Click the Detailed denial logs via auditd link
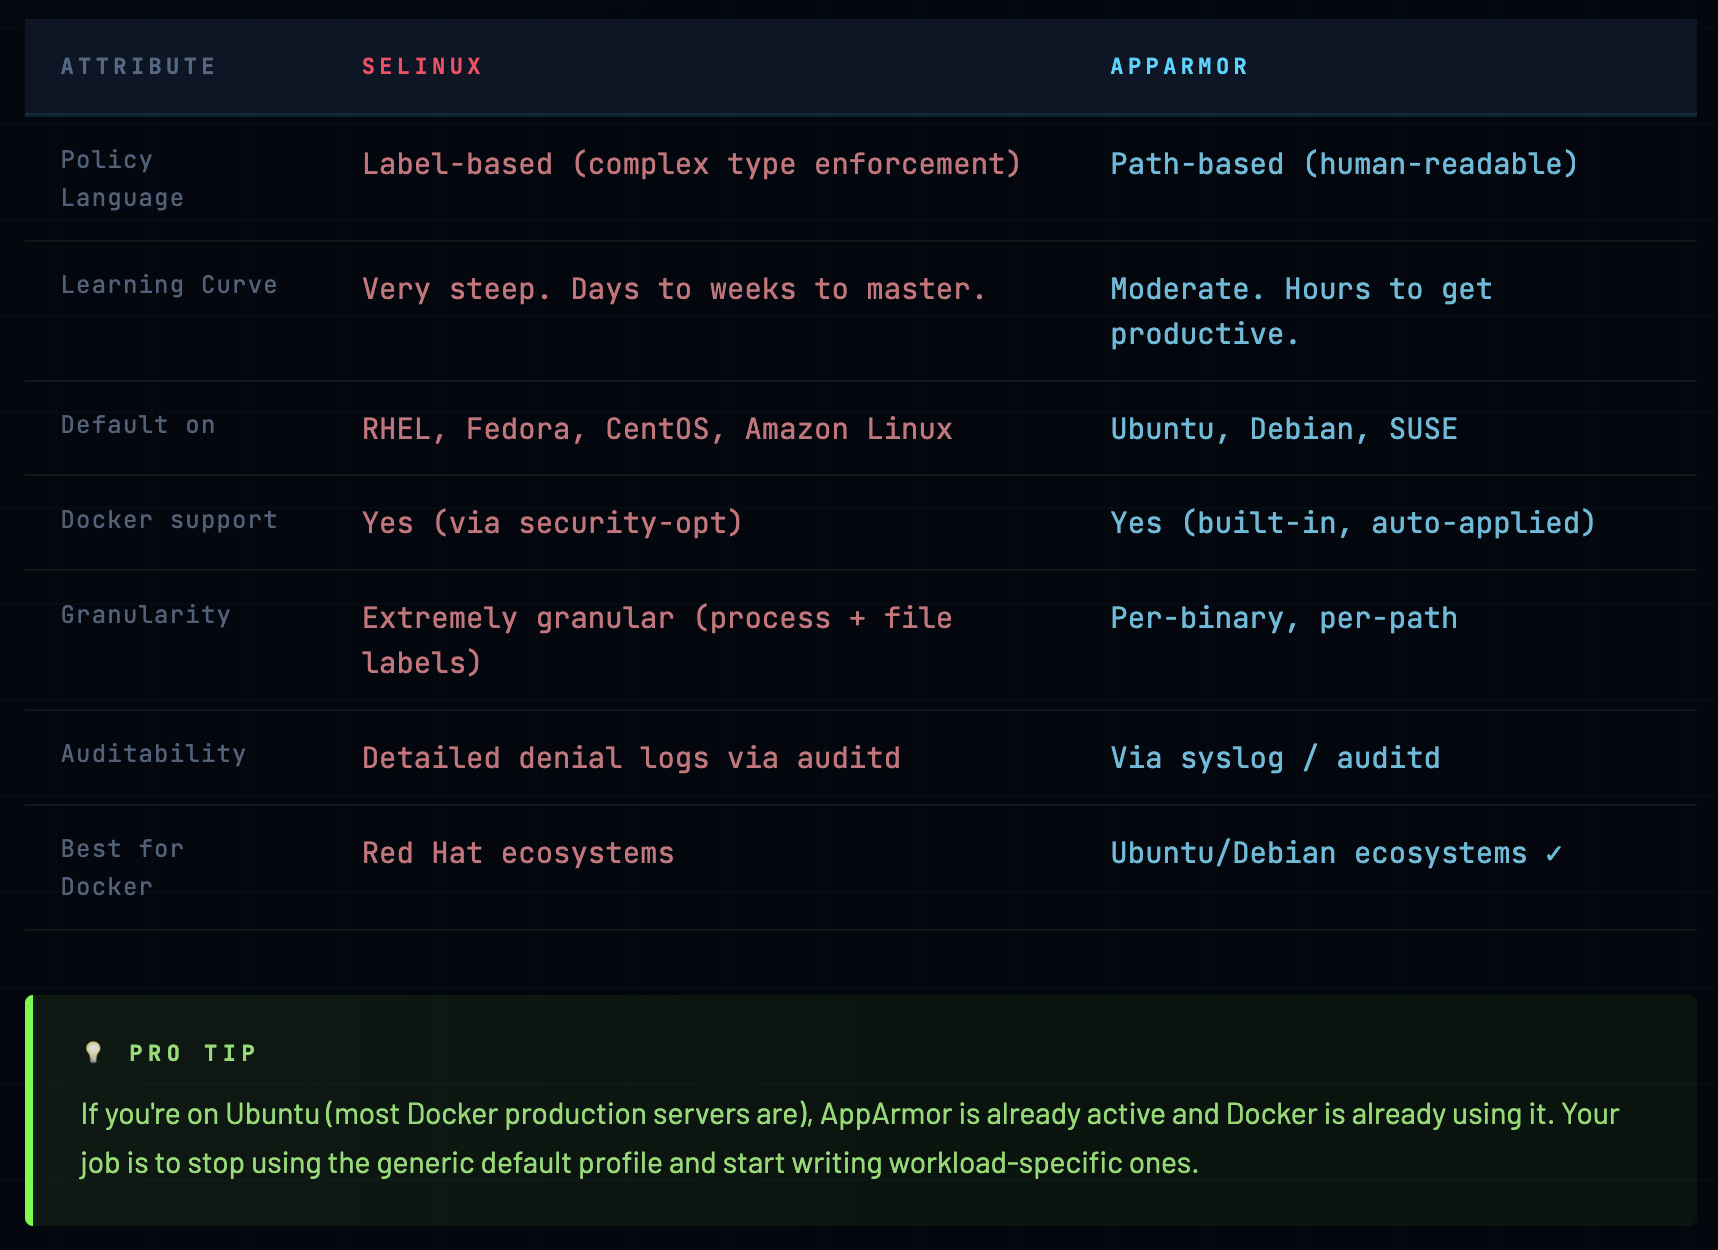The width and height of the screenshot is (1718, 1250). point(632,757)
